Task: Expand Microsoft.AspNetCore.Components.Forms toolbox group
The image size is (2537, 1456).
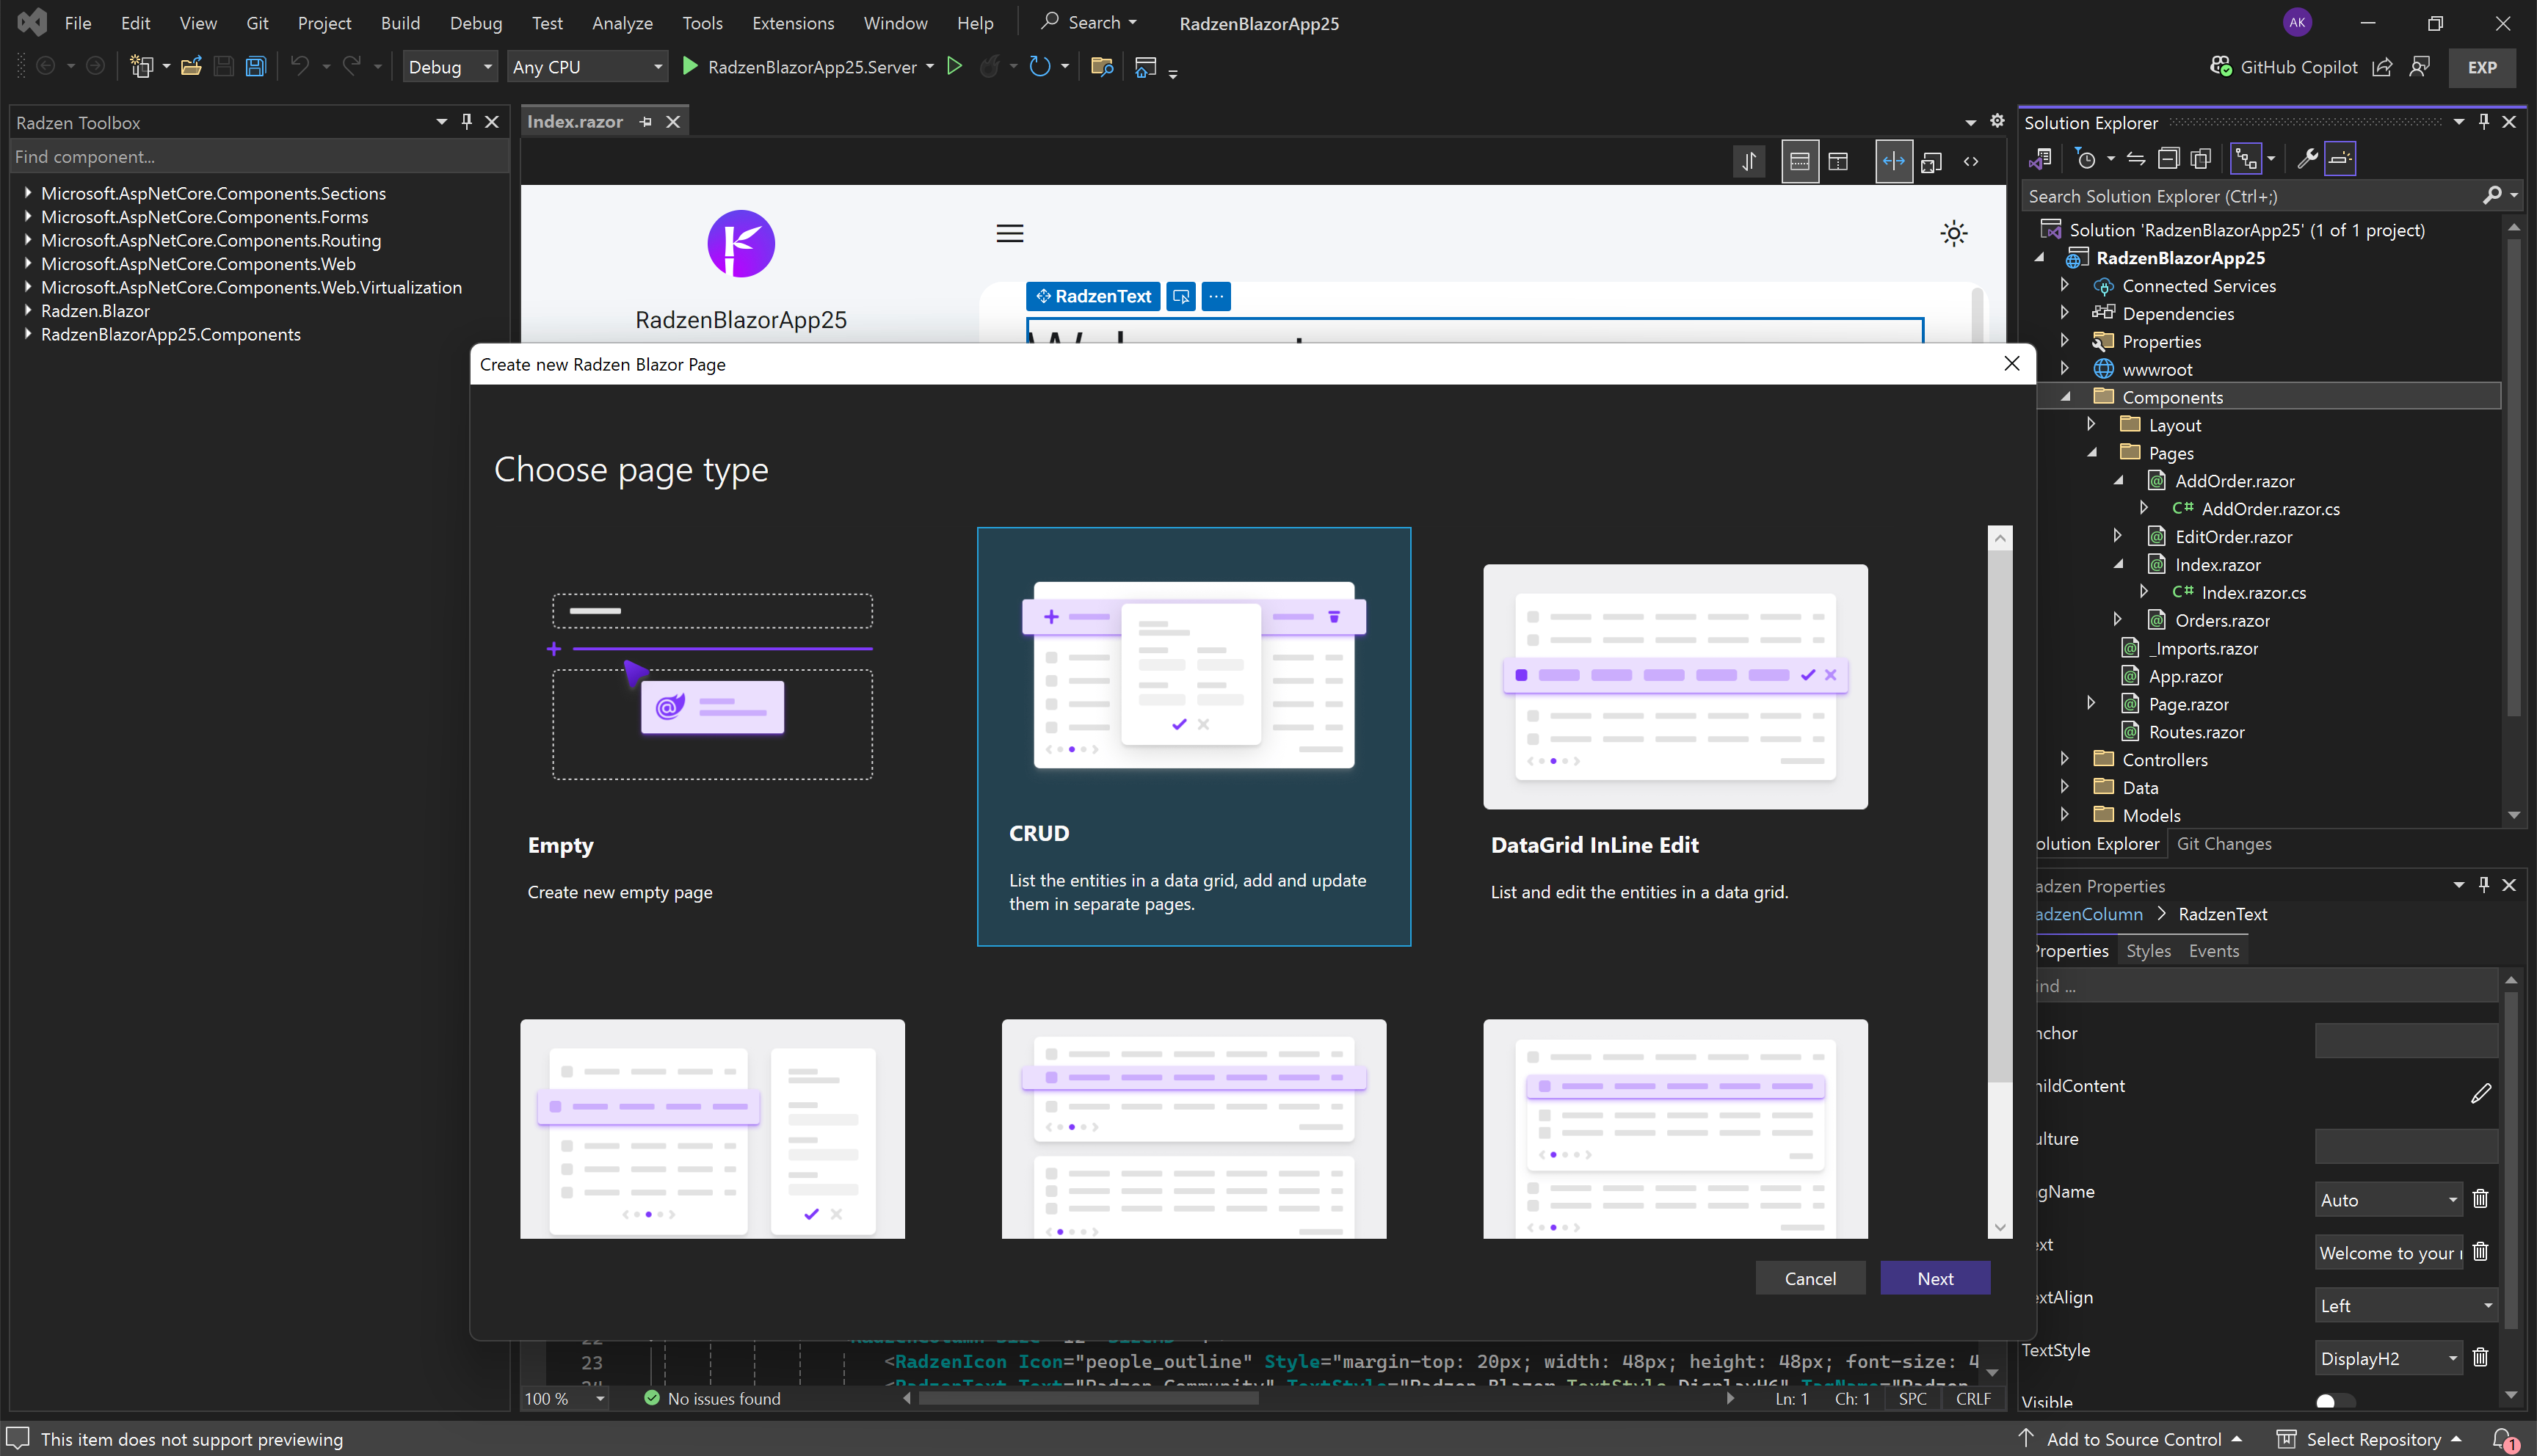Action: point(28,217)
